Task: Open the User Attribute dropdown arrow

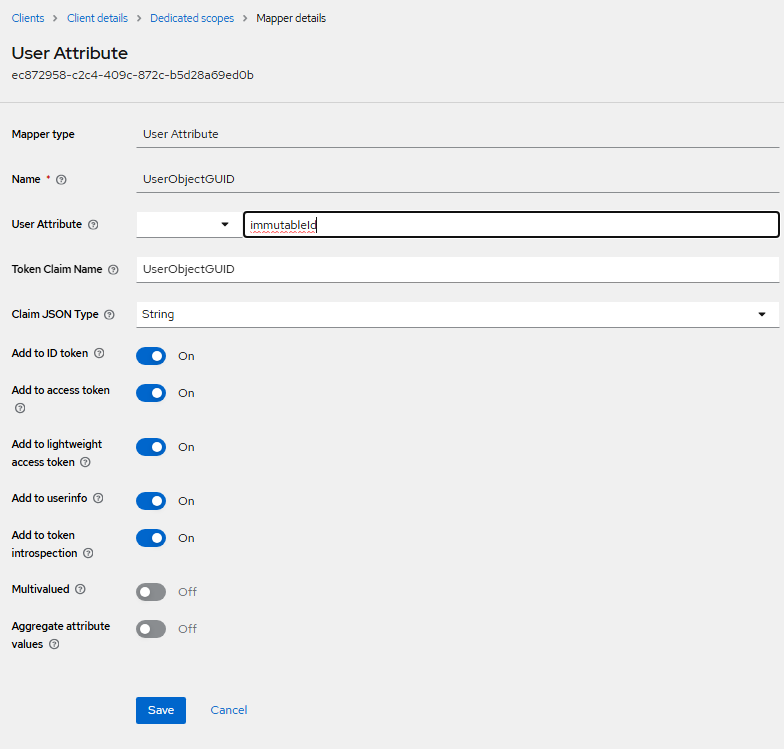Action: 224,225
